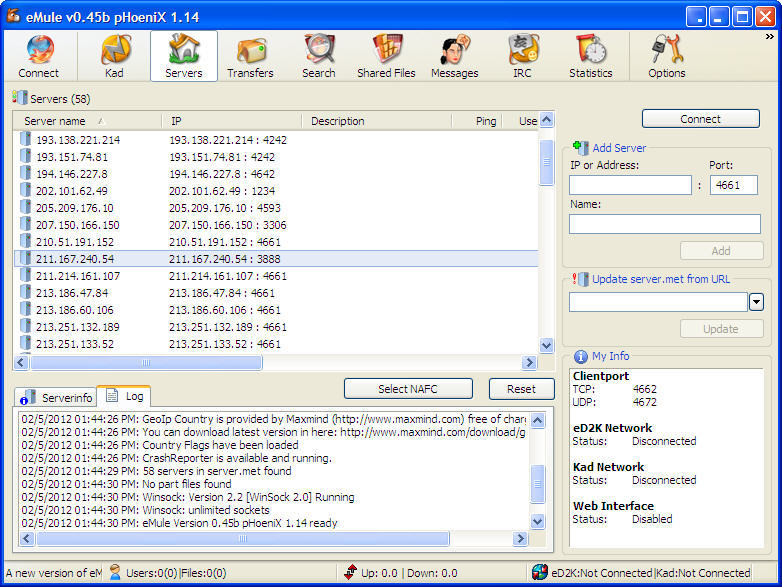Select server row 211.167.240.54
The width and height of the screenshot is (782, 587).
click(276, 258)
